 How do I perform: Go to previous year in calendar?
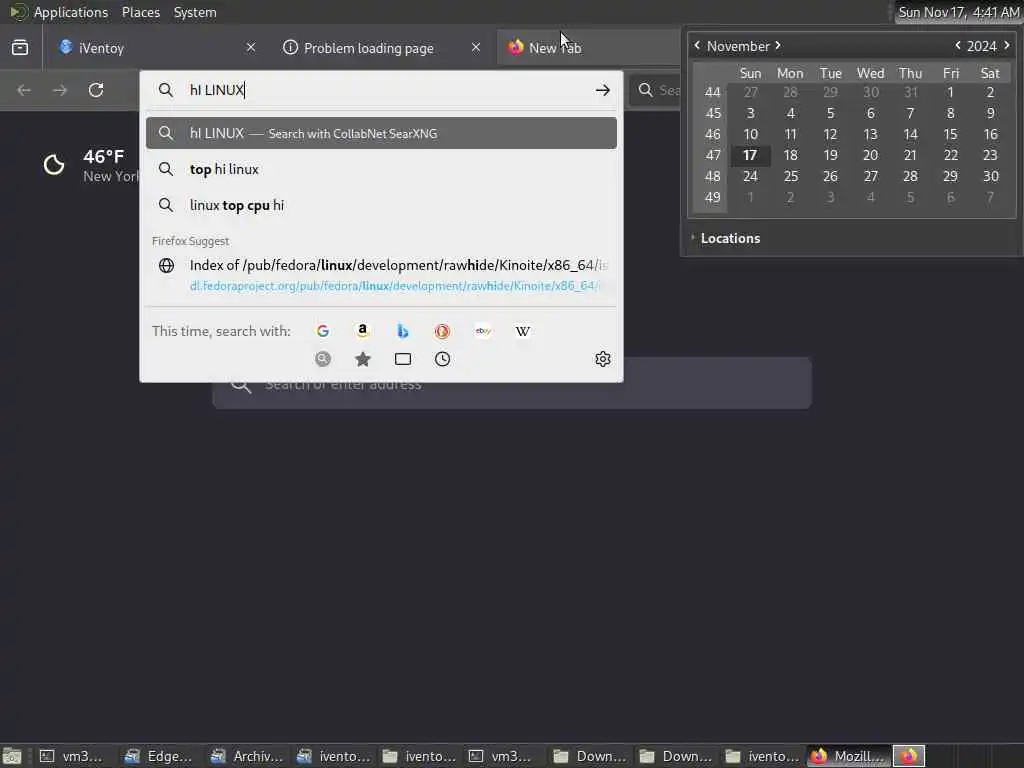coord(958,46)
